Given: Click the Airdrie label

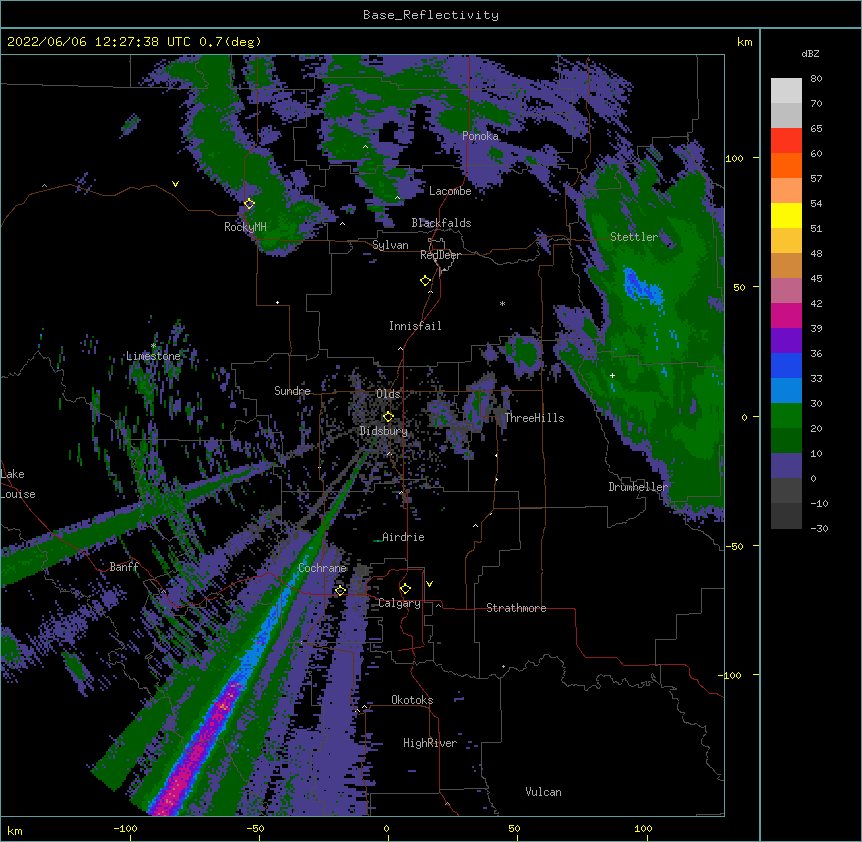Looking at the screenshot, I should (403, 537).
